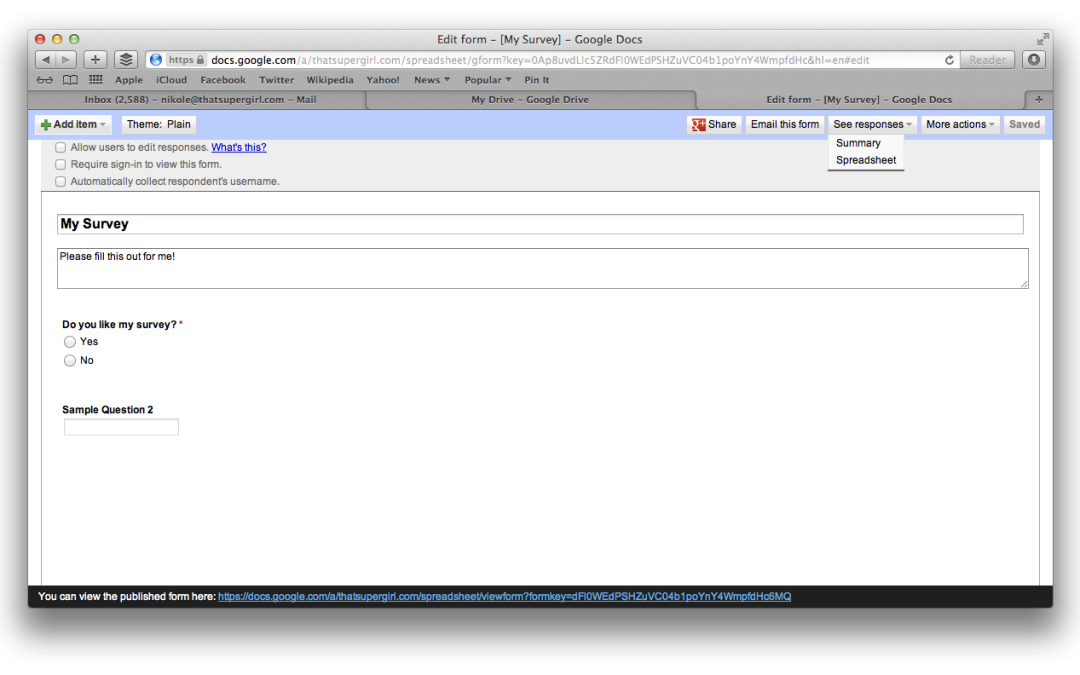Click the Safari address bar URL

point(540,60)
